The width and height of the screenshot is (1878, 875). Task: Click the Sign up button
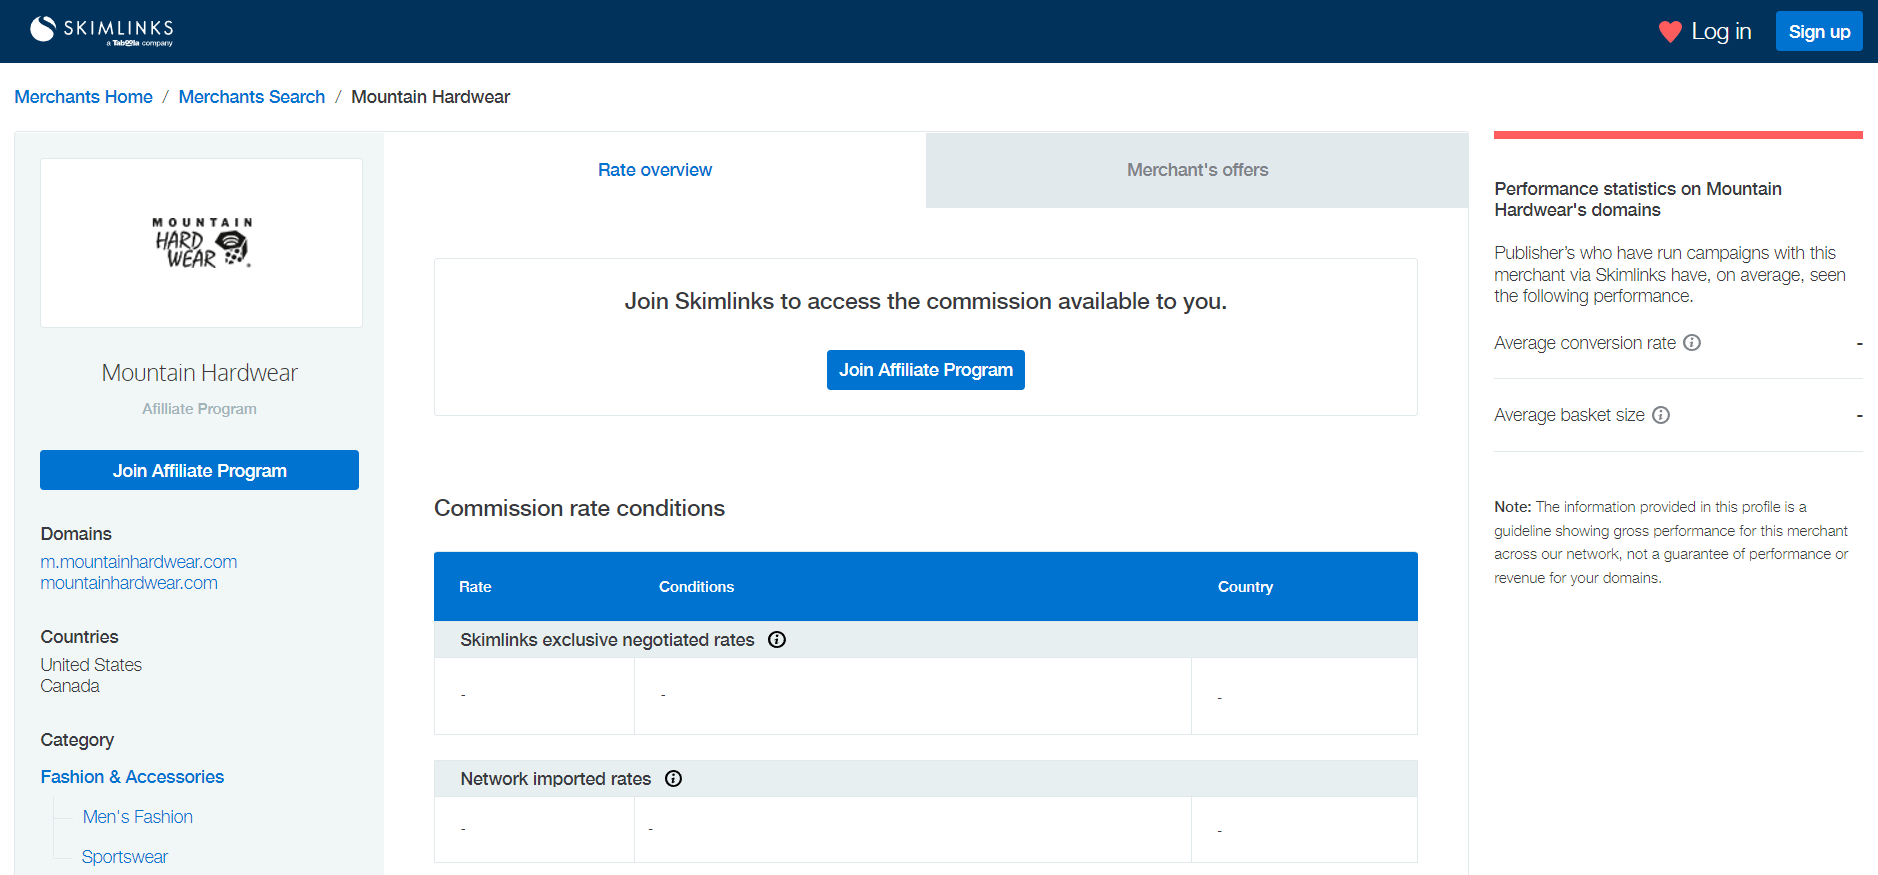tap(1818, 32)
